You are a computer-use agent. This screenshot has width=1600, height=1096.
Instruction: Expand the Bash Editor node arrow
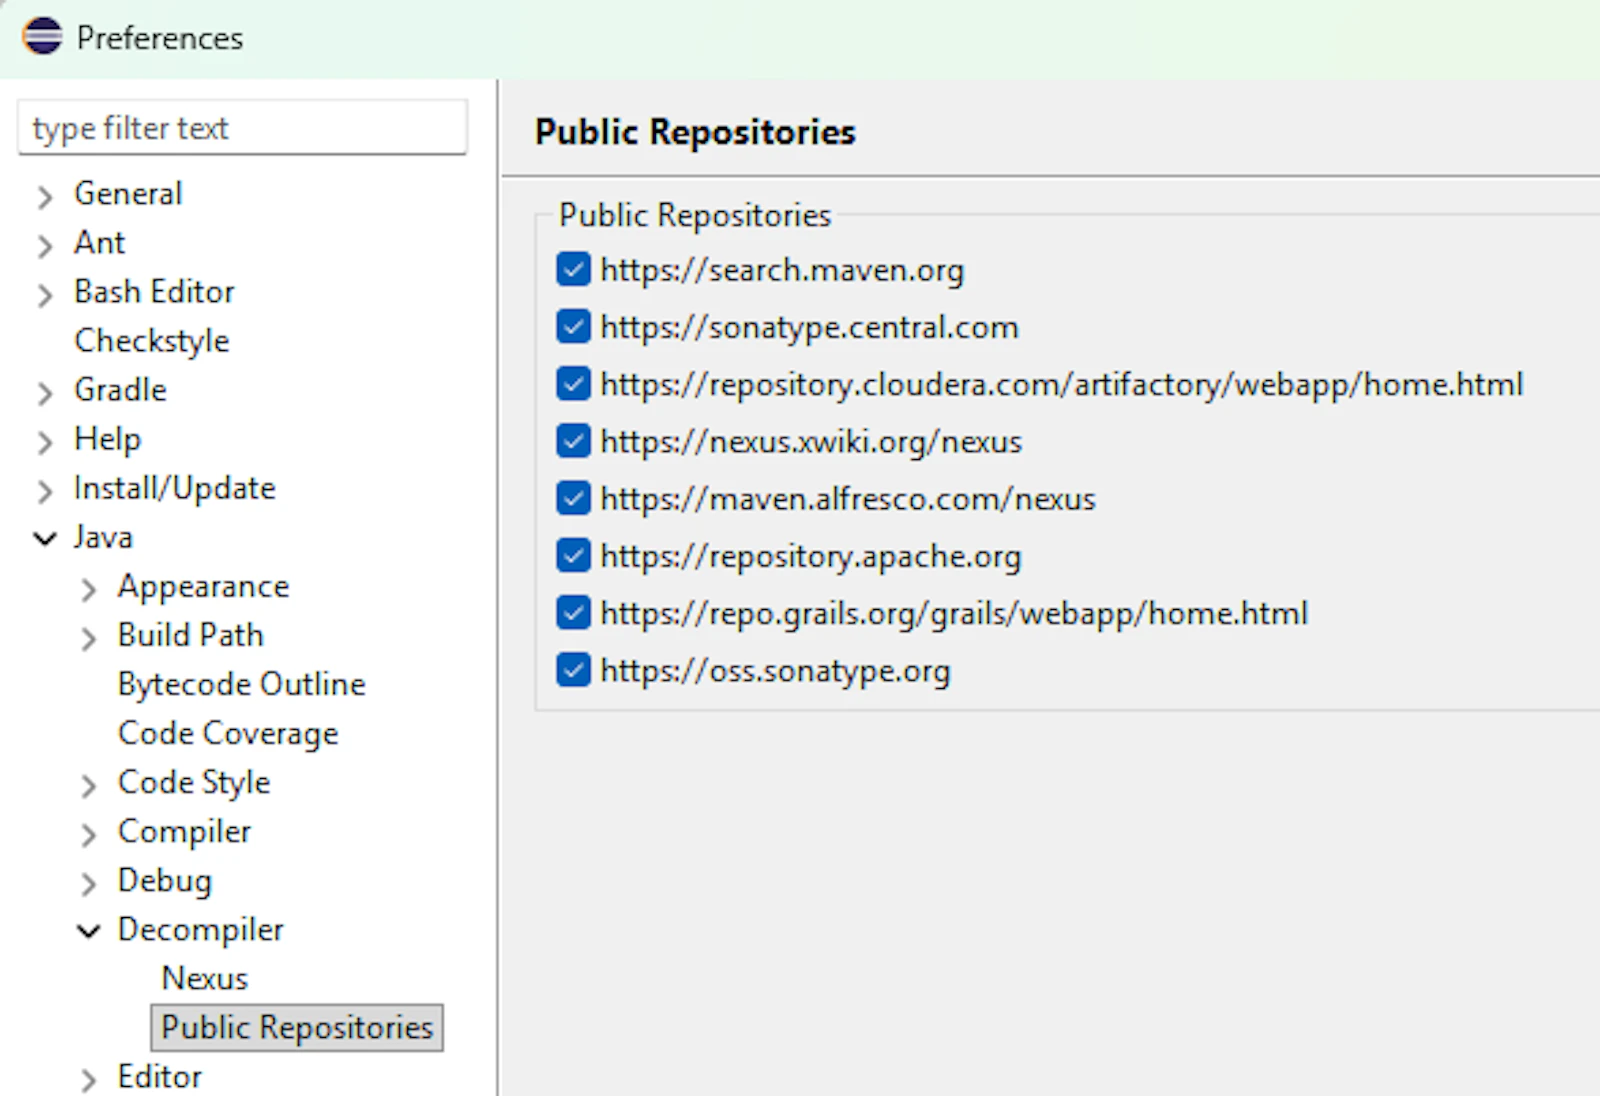[x=44, y=294]
